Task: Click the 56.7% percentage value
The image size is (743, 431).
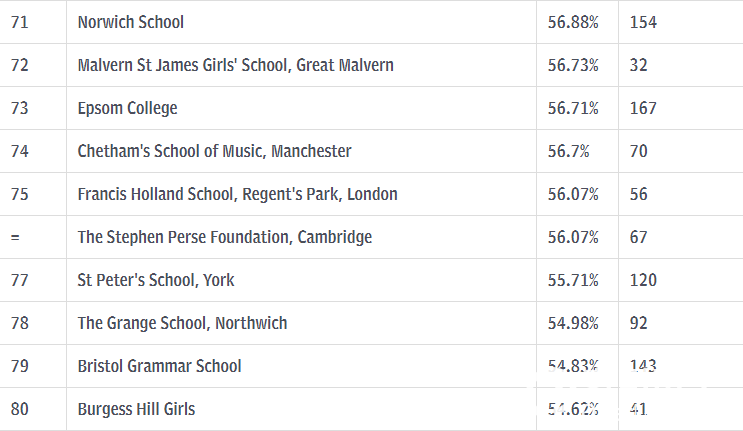Action: (568, 151)
